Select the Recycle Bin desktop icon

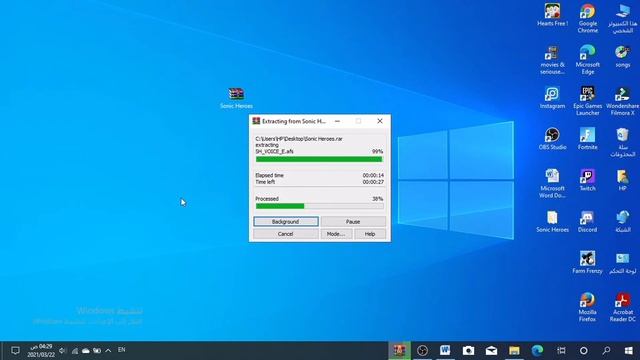(x=622, y=142)
